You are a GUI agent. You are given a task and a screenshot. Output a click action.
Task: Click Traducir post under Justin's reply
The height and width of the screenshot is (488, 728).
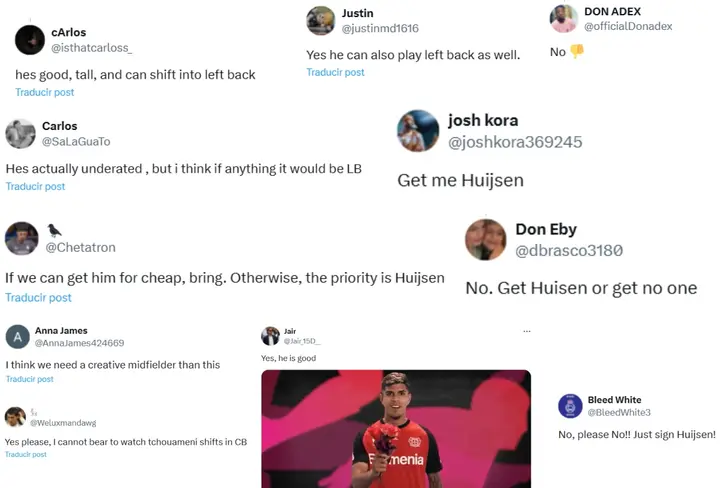tap(335, 72)
